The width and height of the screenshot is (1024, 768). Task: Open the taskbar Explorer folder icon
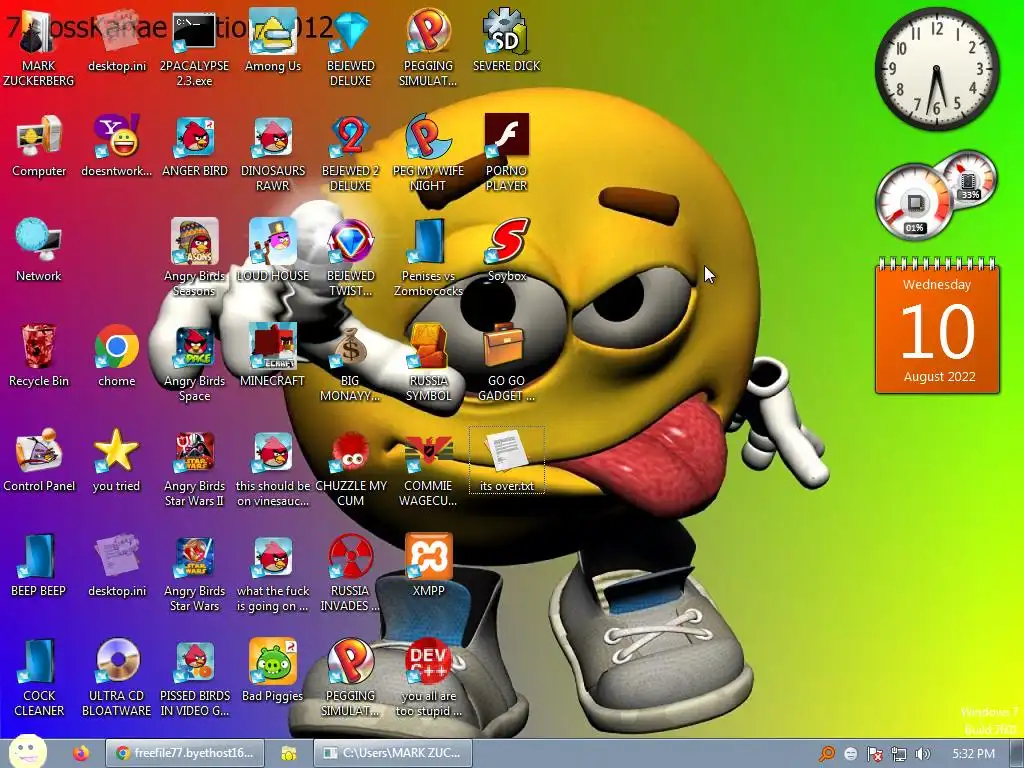[289, 753]
